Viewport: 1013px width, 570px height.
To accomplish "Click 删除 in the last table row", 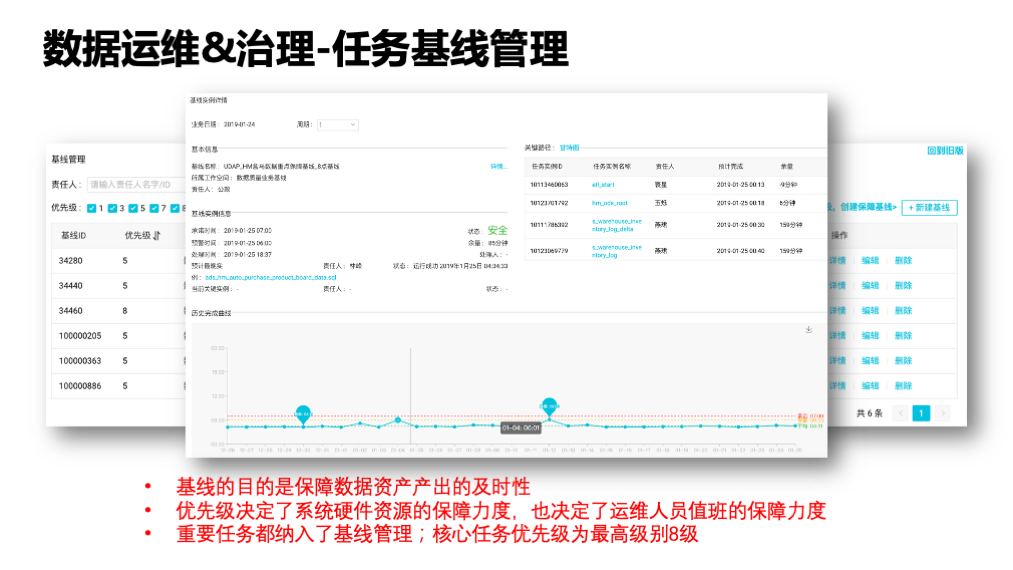I will pyautogui.click(x=903, y=385).
